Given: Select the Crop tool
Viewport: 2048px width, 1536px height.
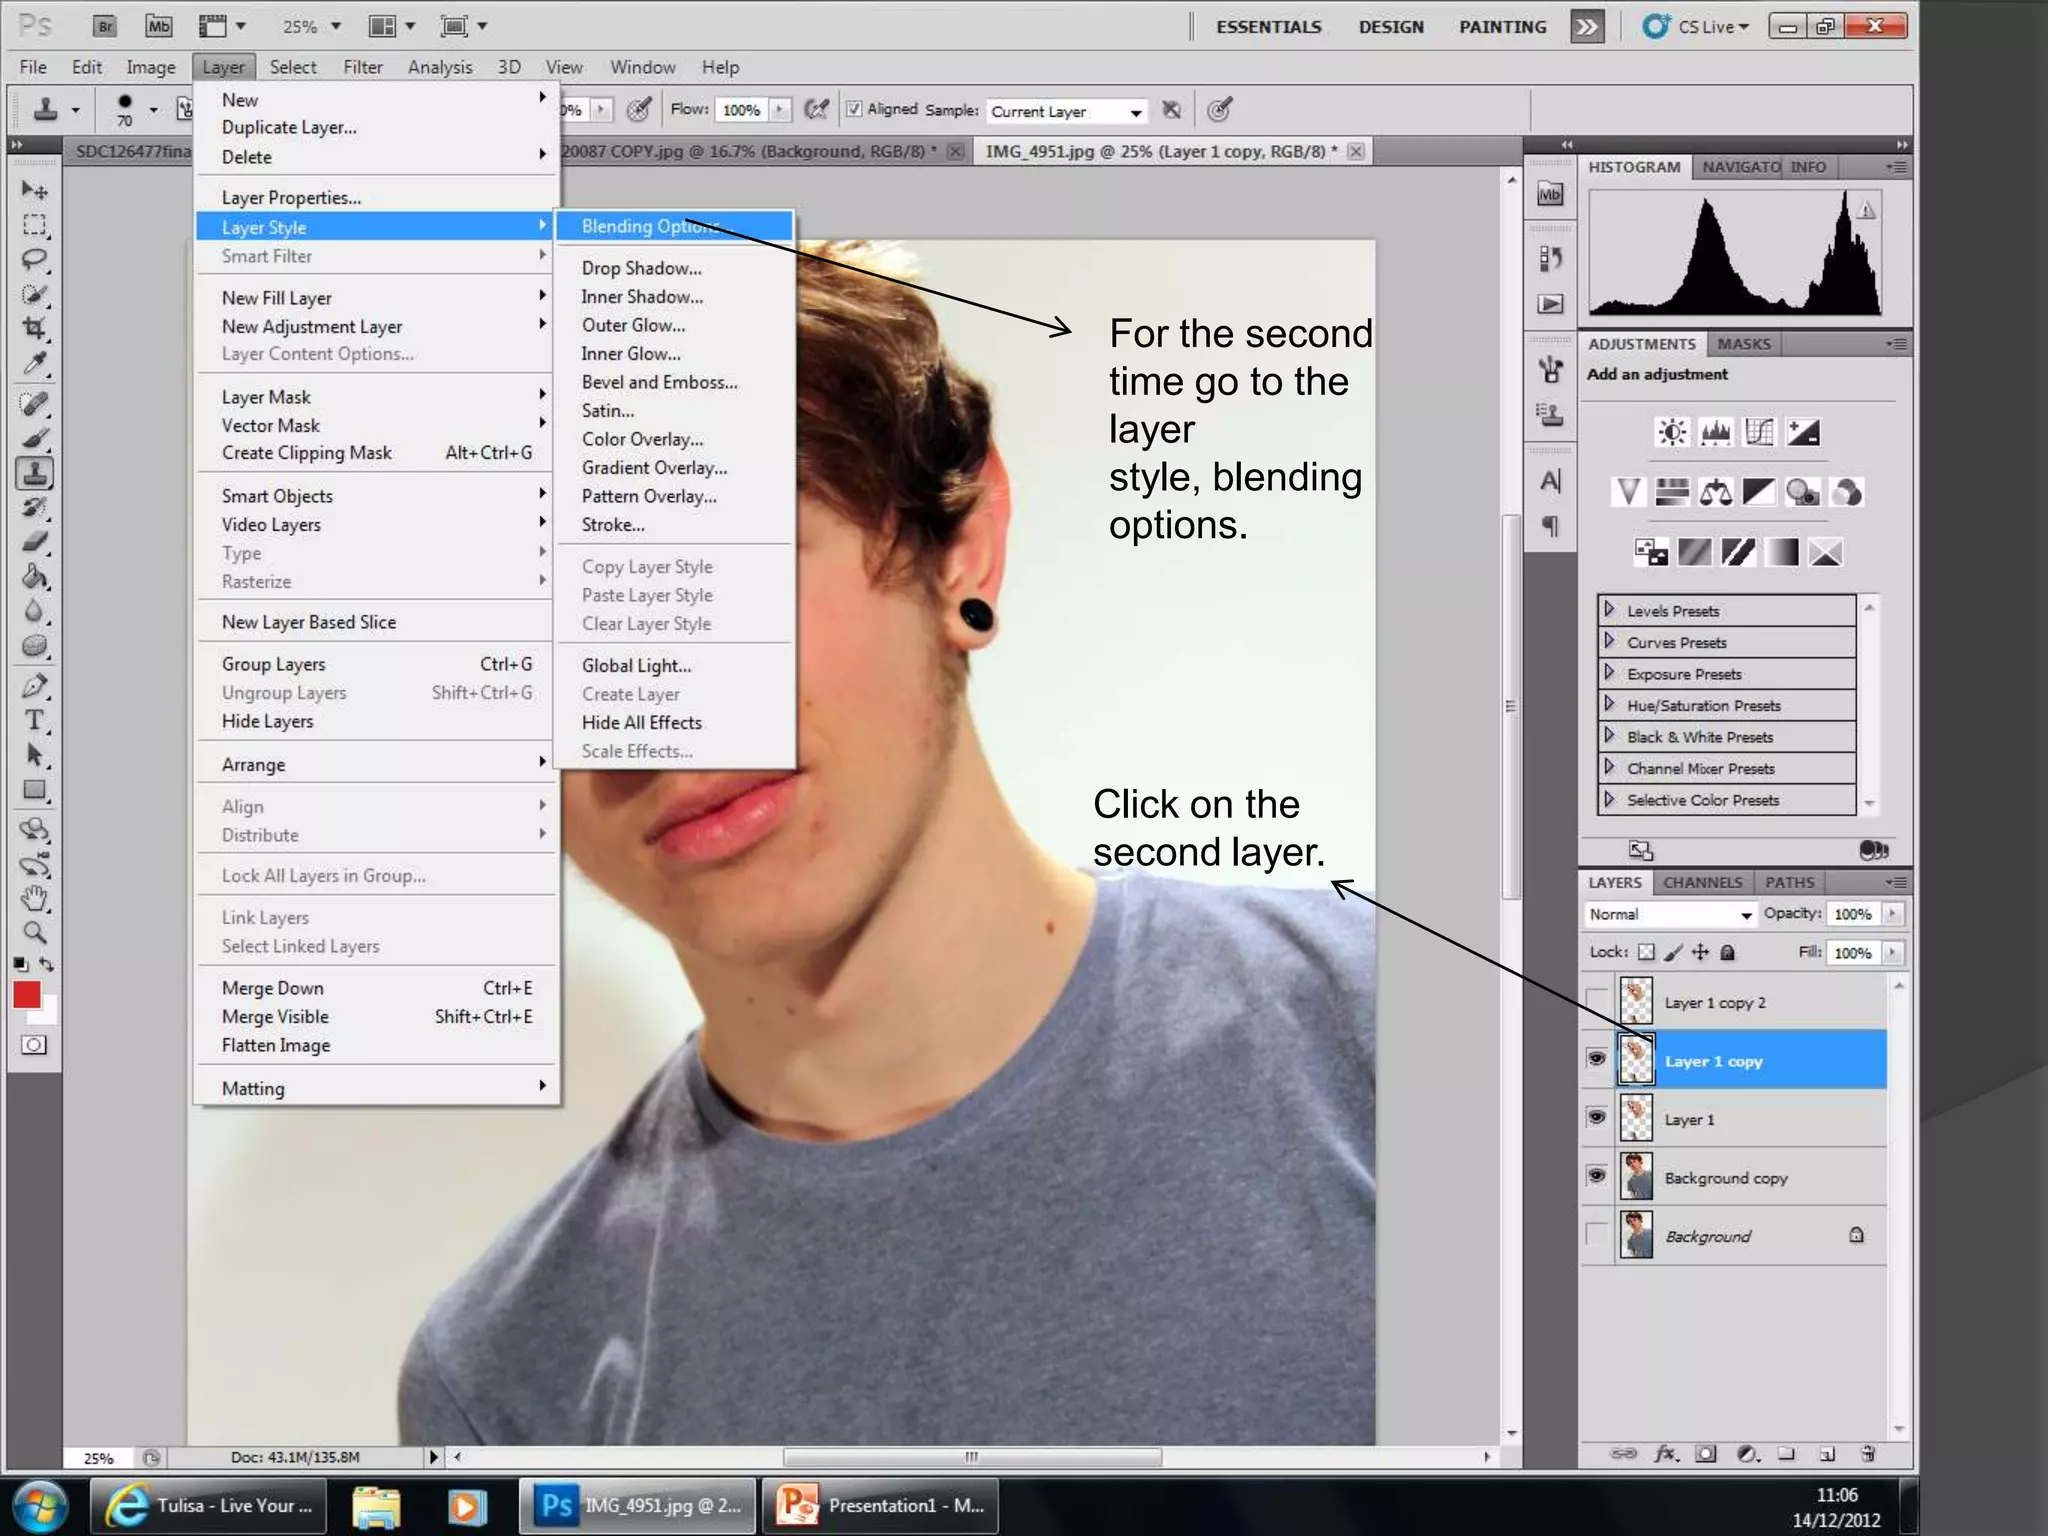Looking at the screenshot, I should (34, 328).
